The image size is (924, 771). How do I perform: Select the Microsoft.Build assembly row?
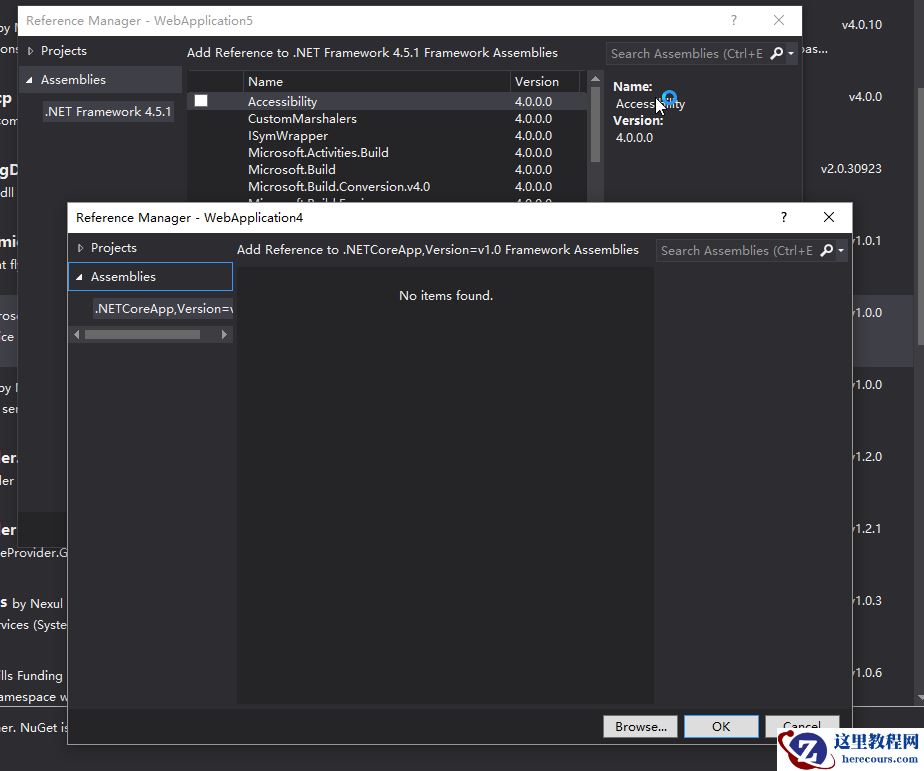click(x=388, y=170)
